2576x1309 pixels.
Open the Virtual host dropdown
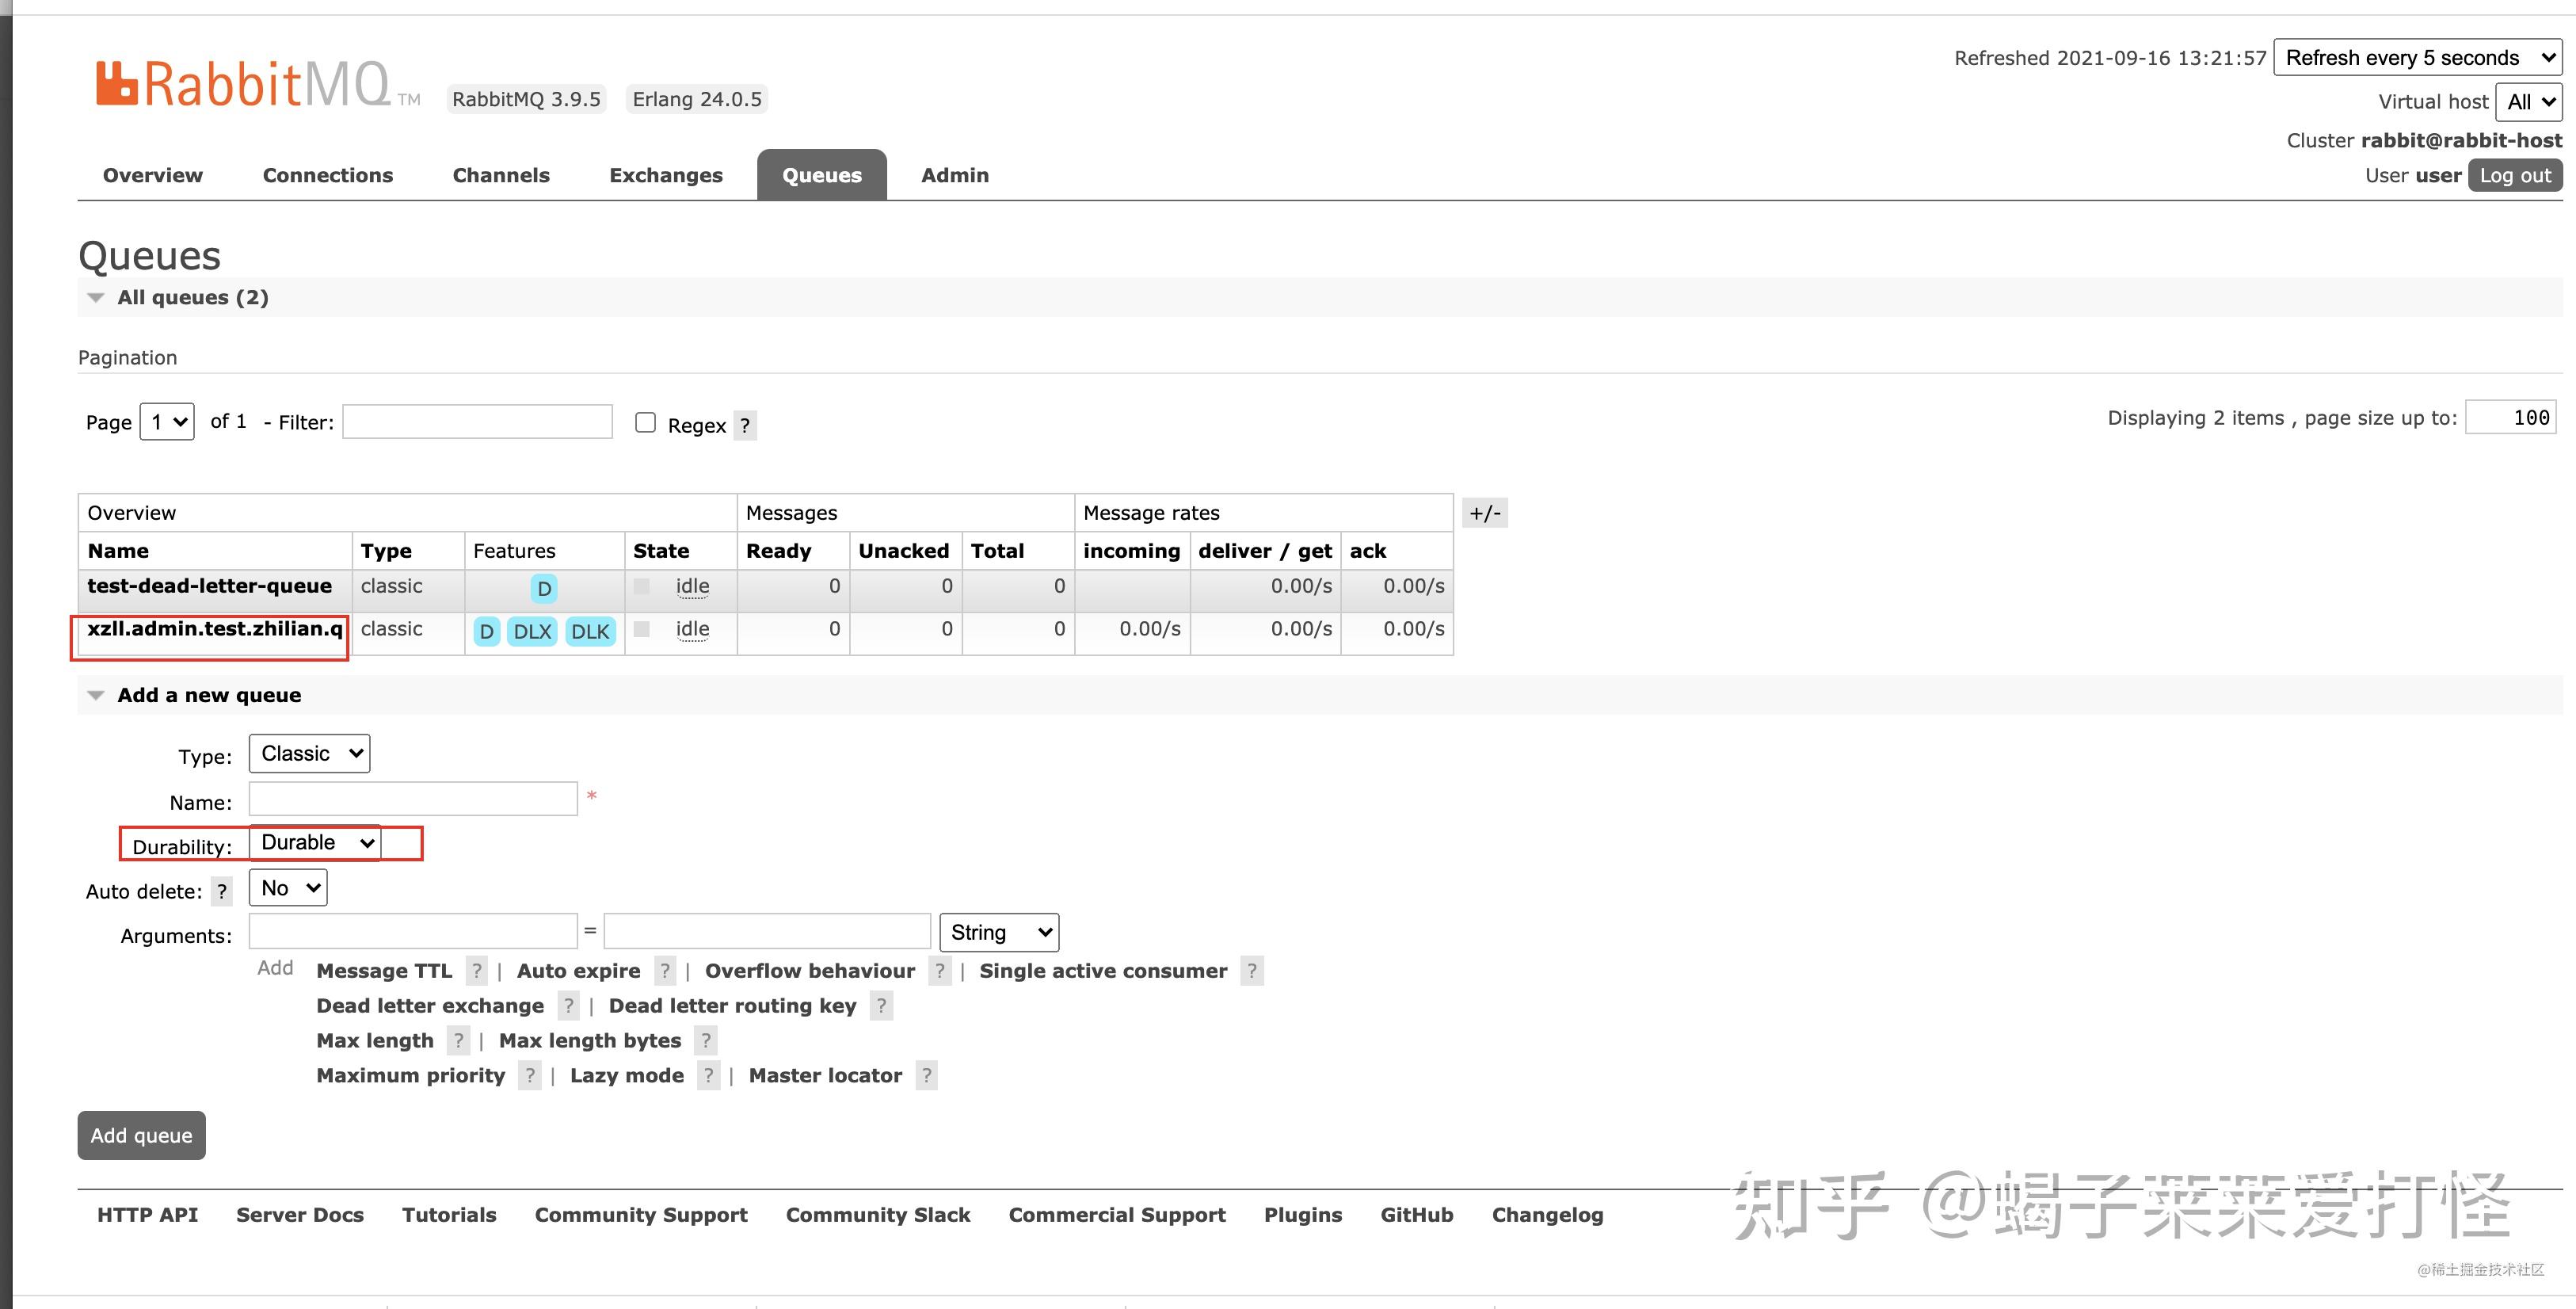[2528, 102]
